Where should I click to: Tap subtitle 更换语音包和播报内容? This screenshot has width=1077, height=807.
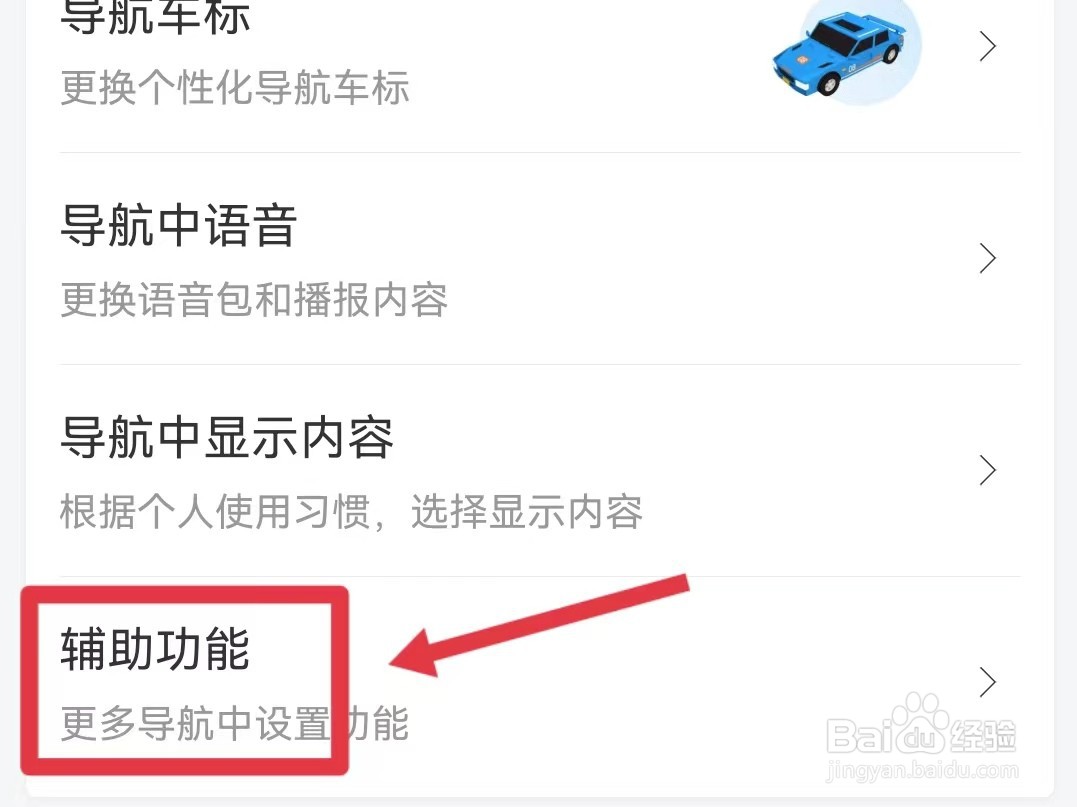(x=254, y=299)
